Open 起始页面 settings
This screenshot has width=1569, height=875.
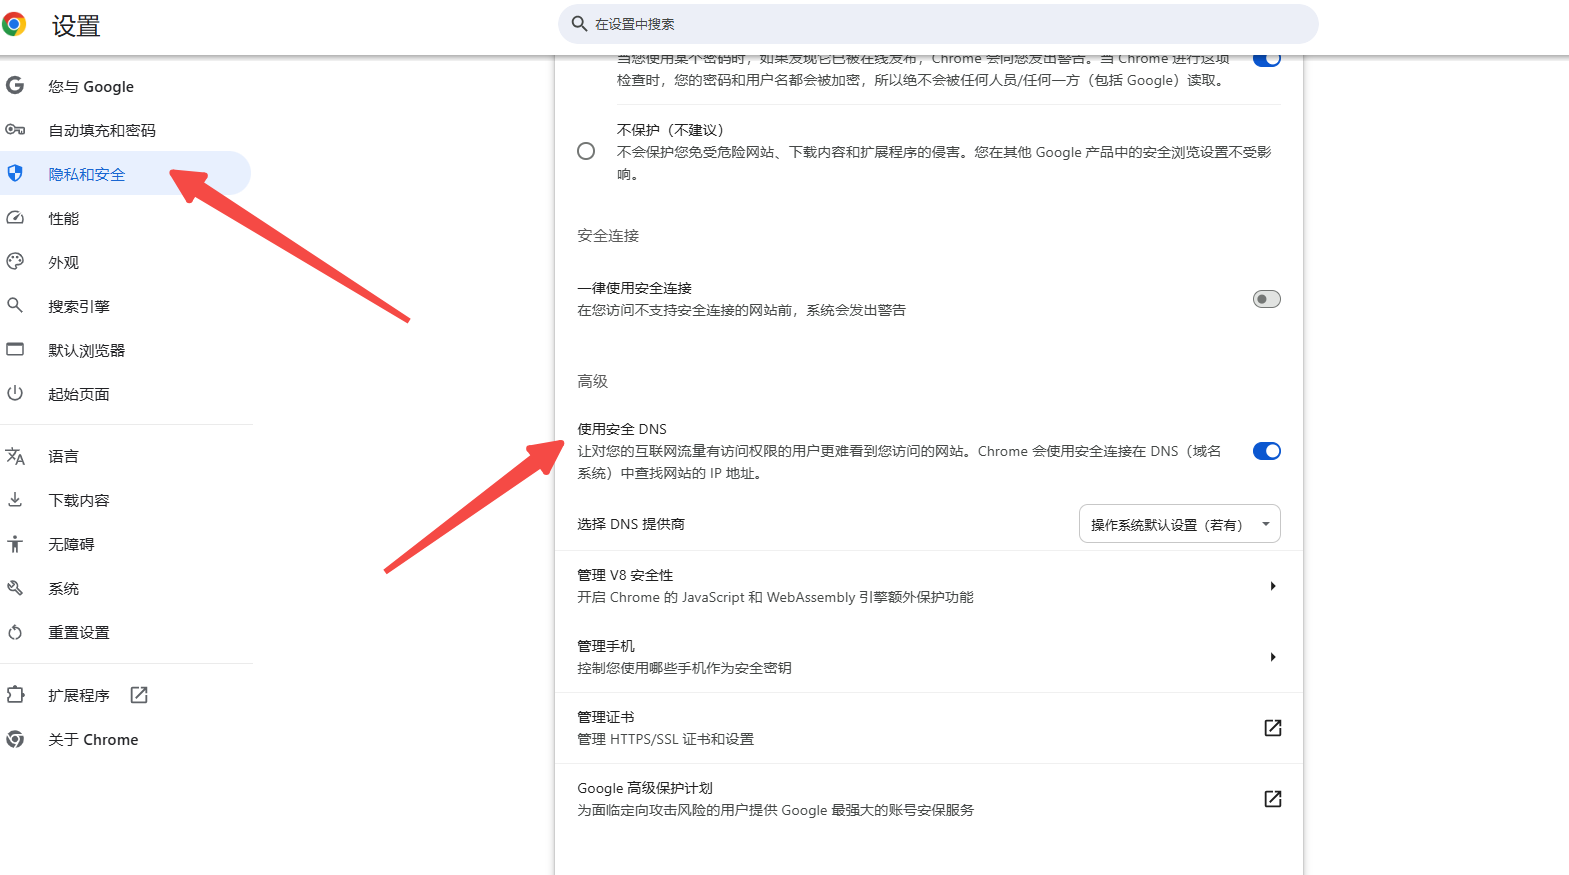click(x=125, y=394)
